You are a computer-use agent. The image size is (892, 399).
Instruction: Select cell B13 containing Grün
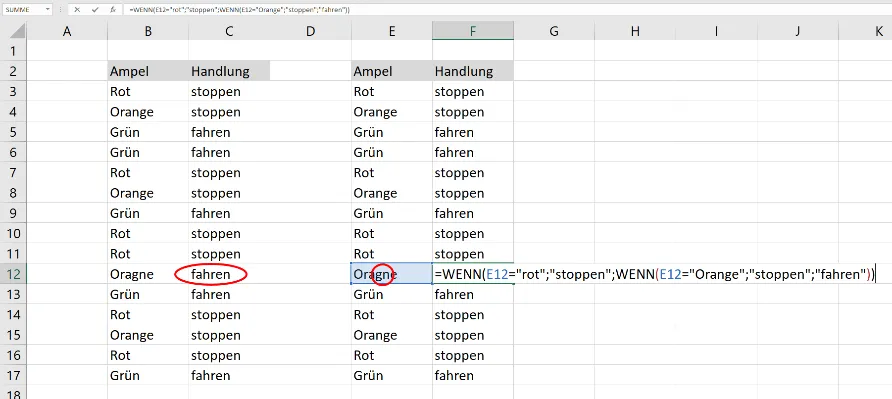coord(148,295)
